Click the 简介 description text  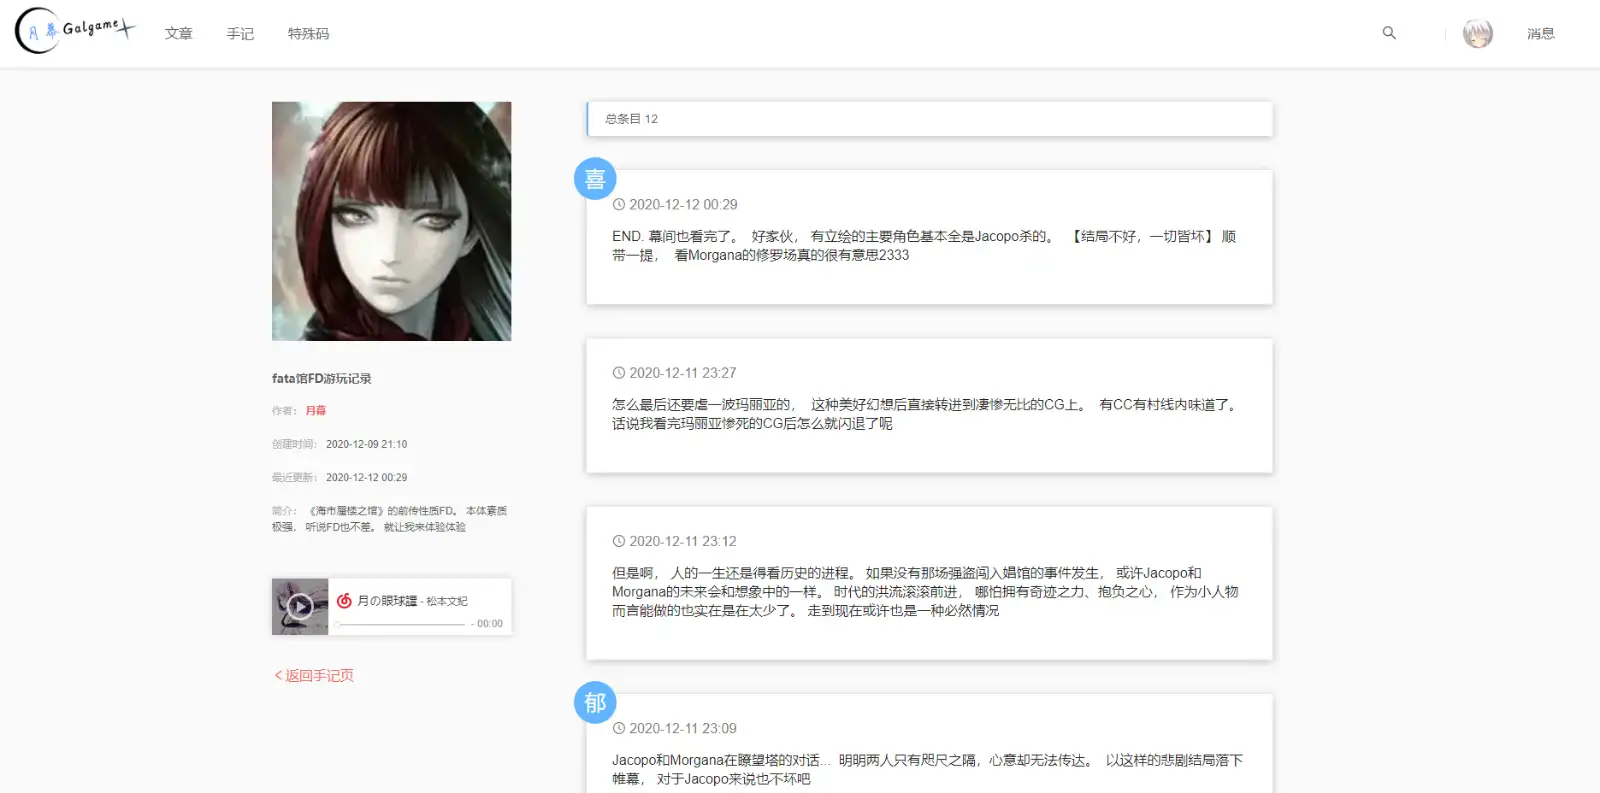pos(390,519)
